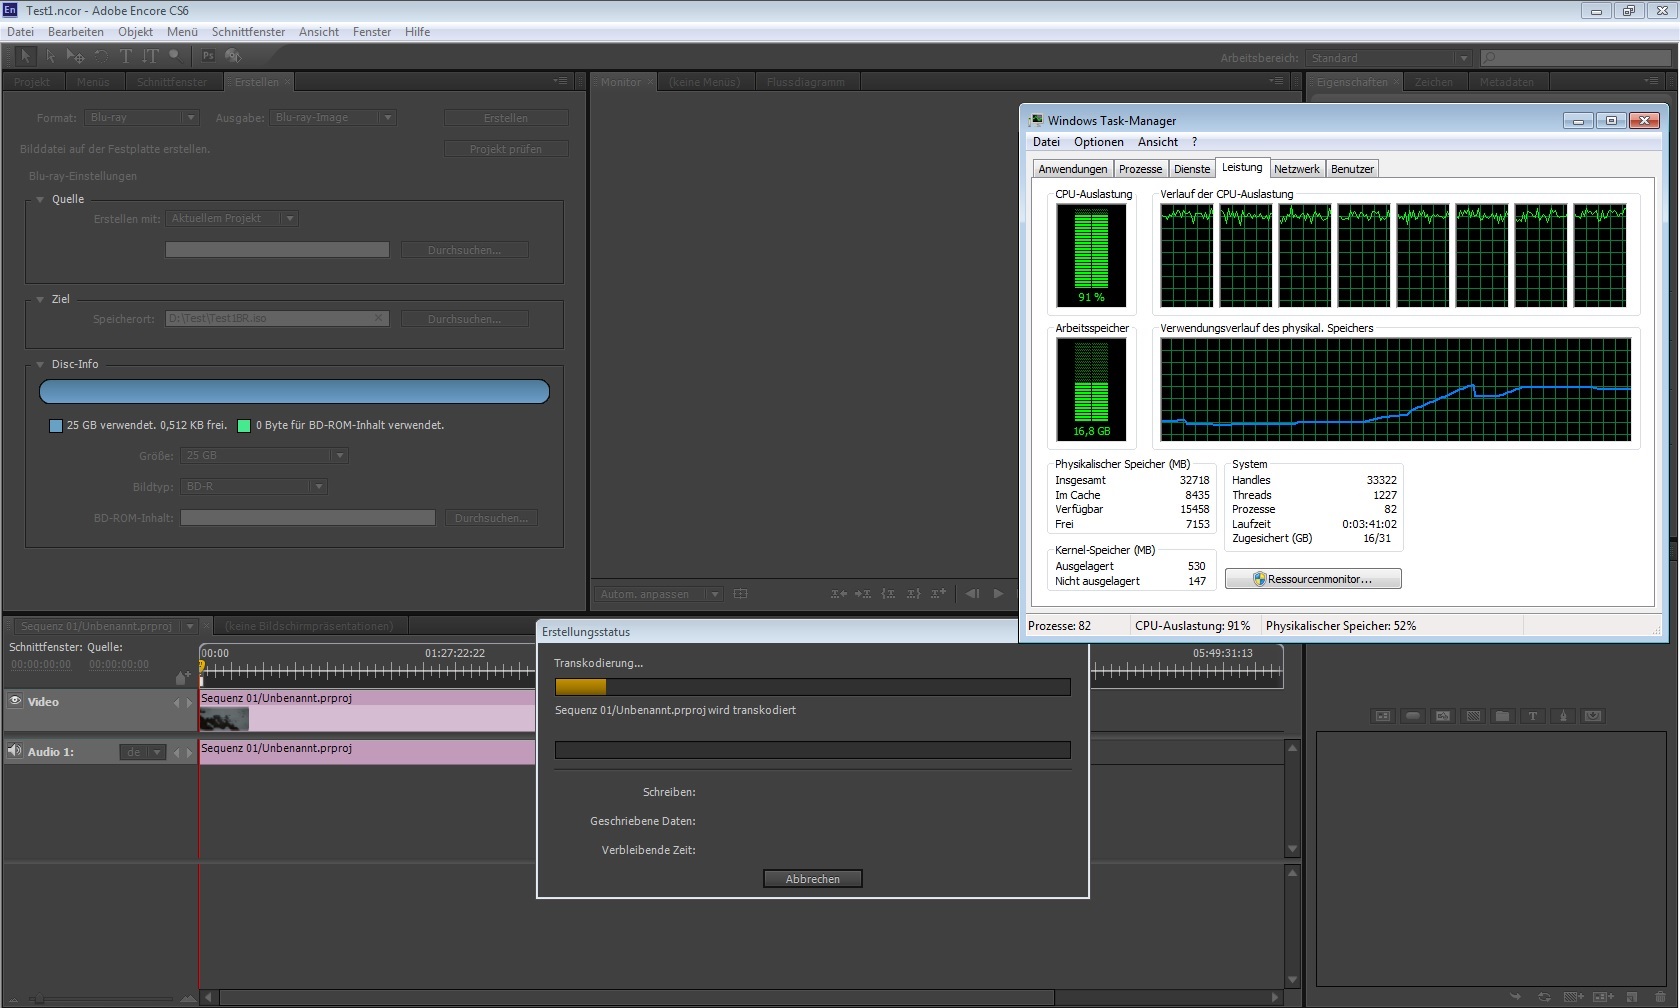This screenshot has height=1008, width=1680.
Task: Open Format Blu-ray dropdown
Action: [x=141, y=118]
